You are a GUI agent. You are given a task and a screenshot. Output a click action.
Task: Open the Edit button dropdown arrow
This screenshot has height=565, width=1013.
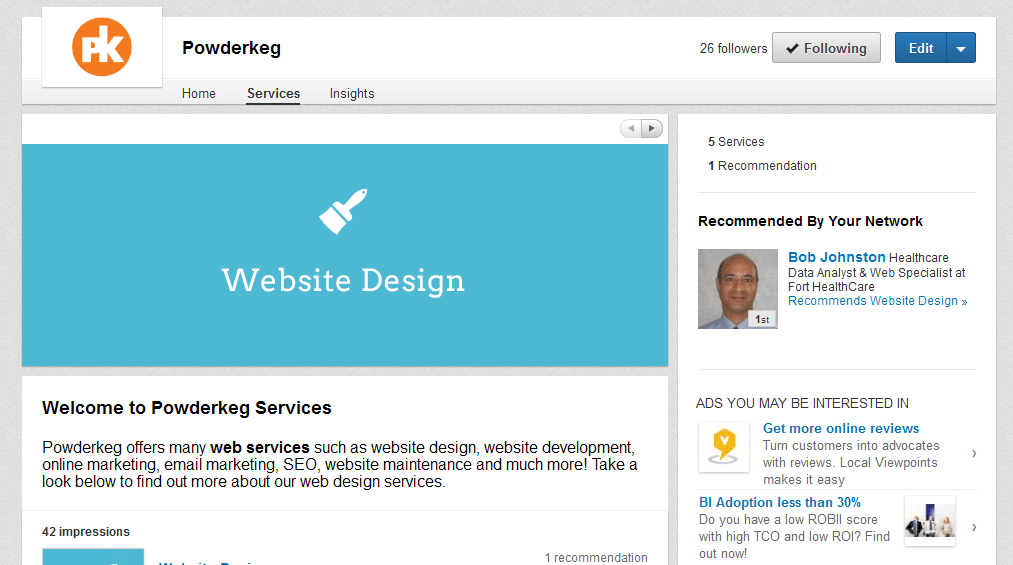pyautogui.click(x=961, y=48)
